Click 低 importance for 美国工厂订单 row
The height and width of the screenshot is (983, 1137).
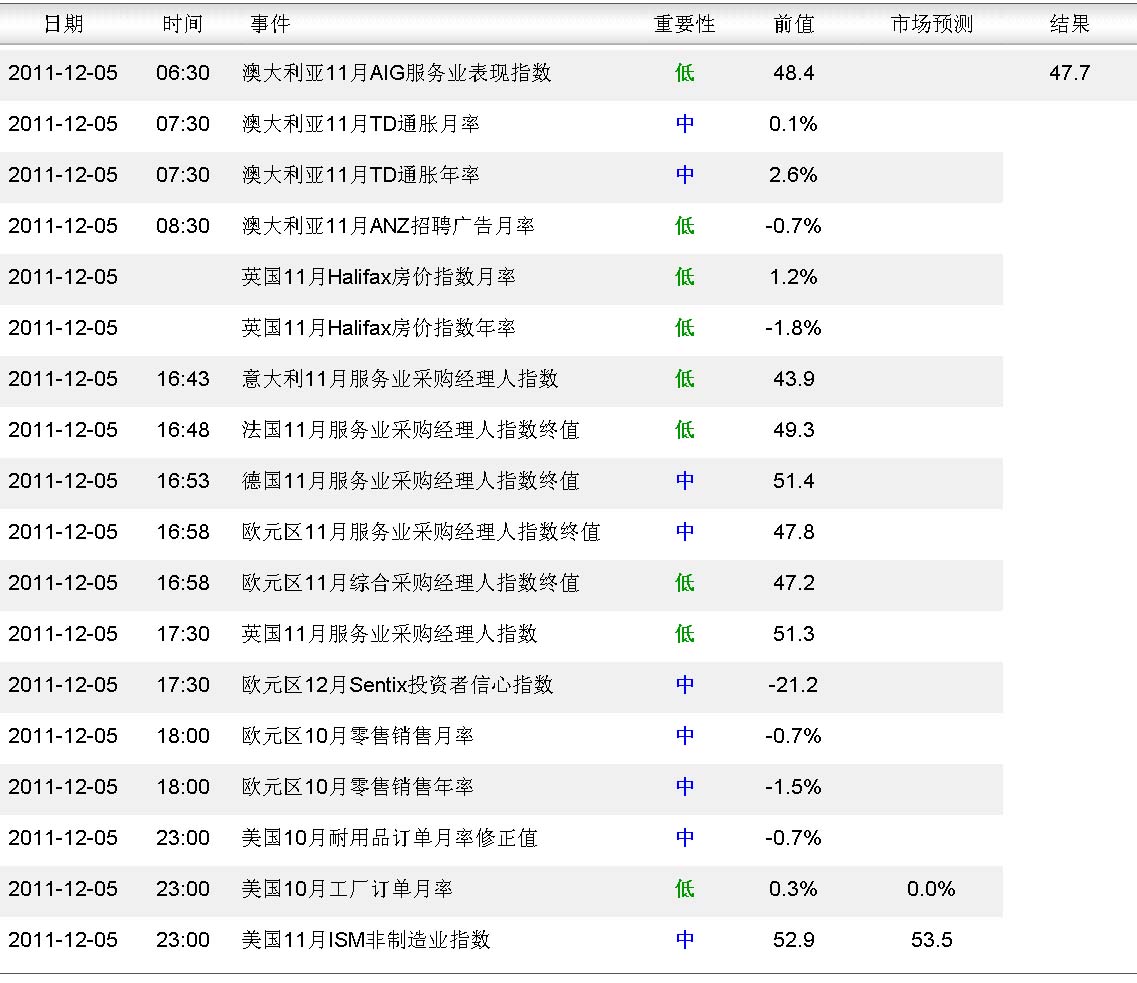pos(685,889)
